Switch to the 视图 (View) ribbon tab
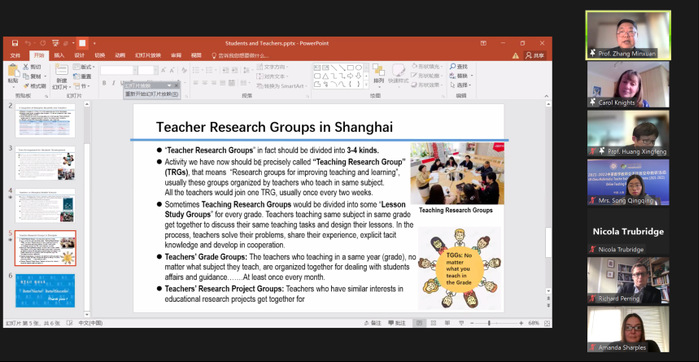The height and width of the screenshot is (362, 699). point(196,56)
